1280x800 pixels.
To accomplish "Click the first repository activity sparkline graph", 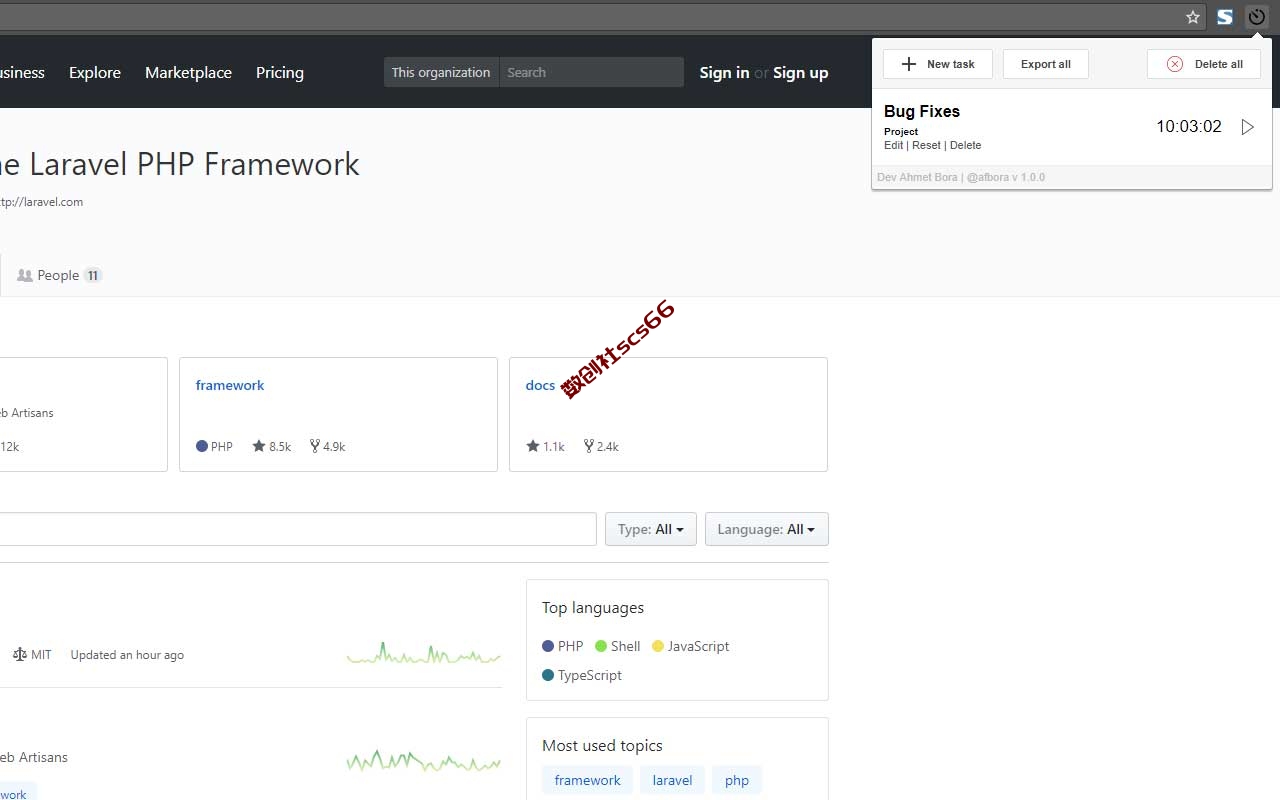I will pyautogui.click(x=424, y=654).
